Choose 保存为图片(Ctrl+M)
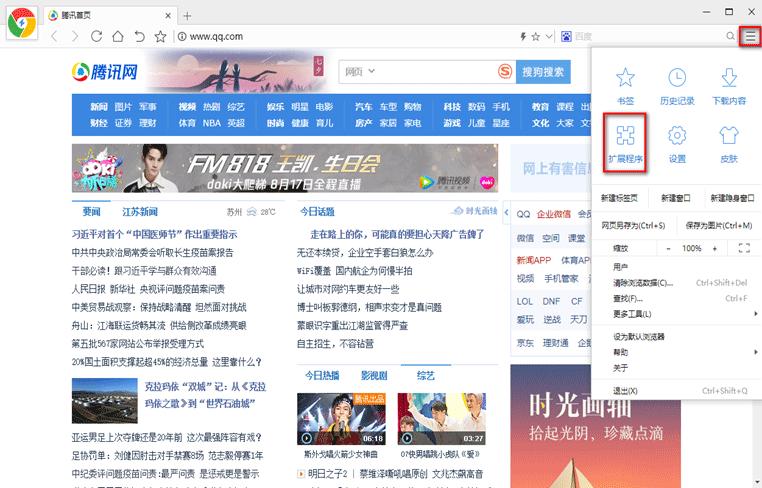 click(719, 226)
